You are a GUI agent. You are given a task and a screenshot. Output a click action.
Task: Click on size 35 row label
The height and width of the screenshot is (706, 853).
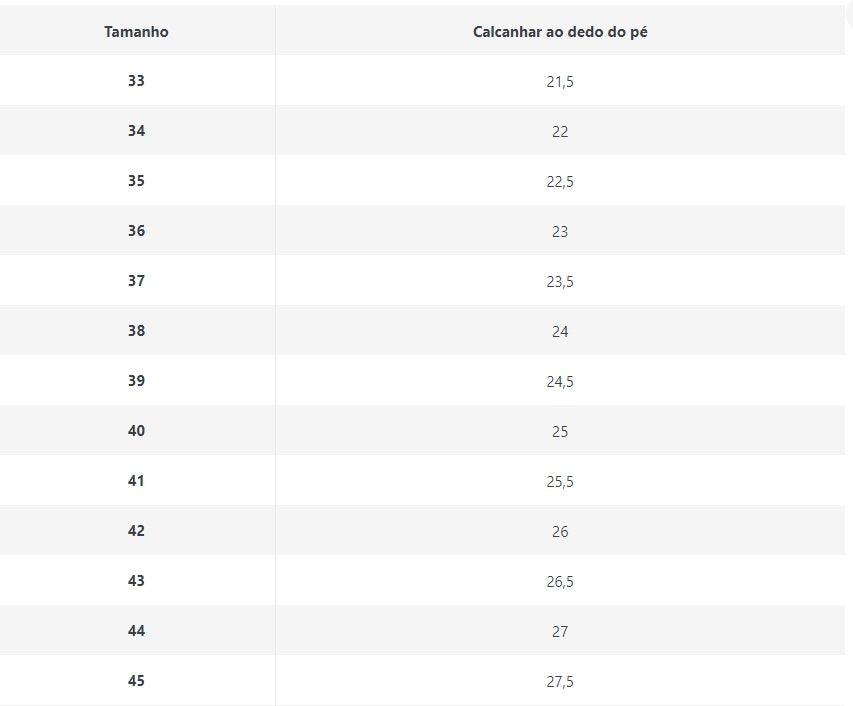click(136, 181)
